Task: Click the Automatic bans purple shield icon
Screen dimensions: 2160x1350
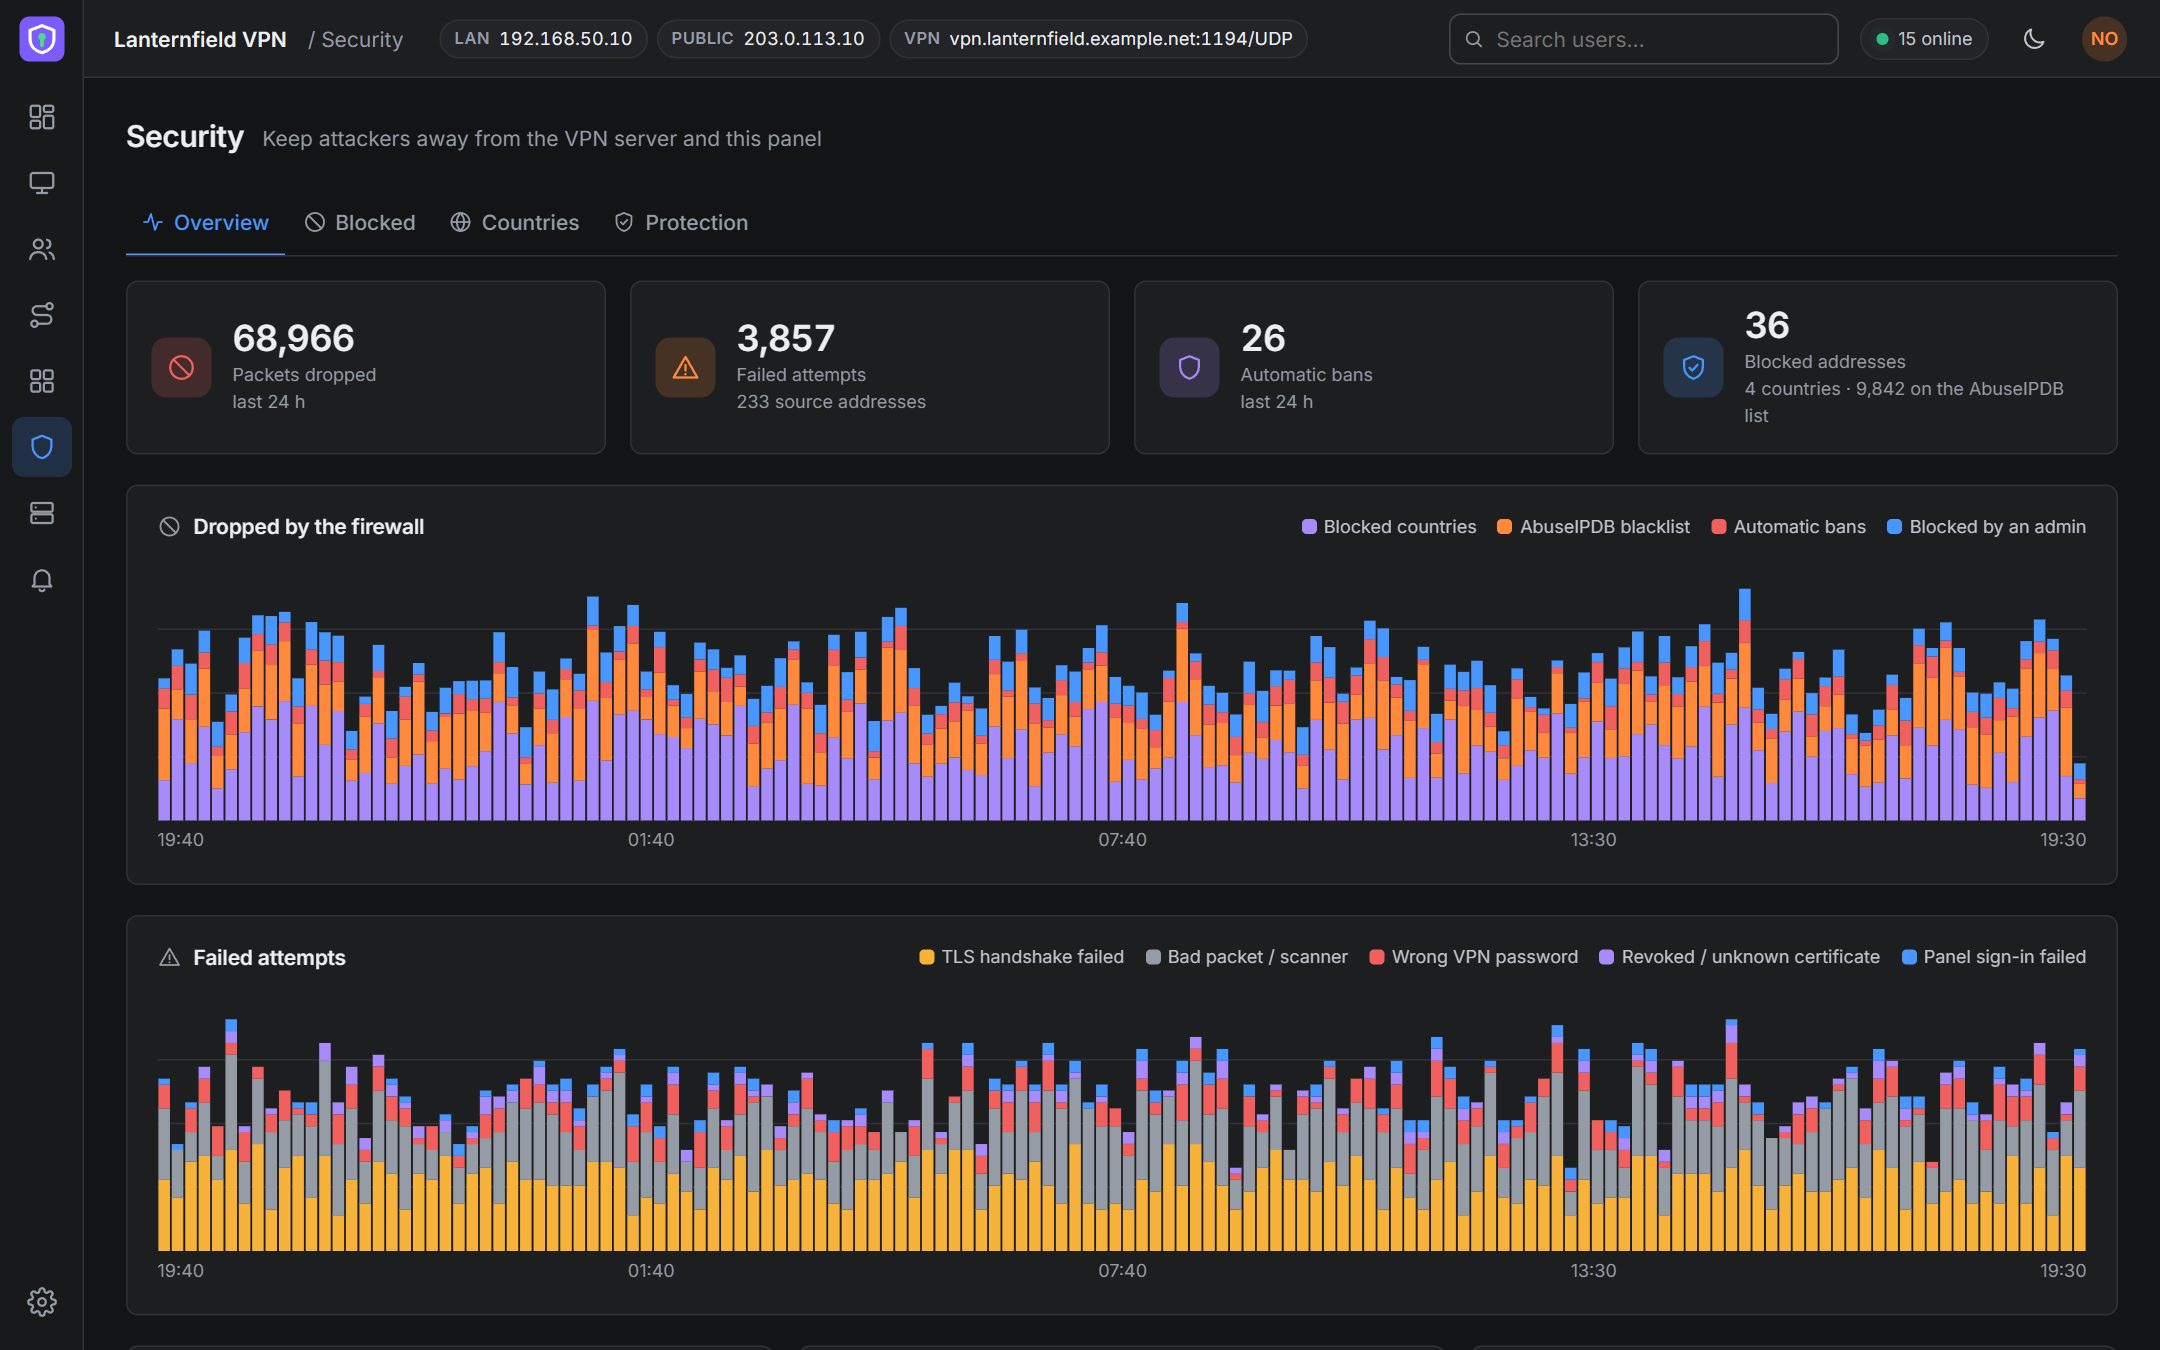Action: 1189,368
